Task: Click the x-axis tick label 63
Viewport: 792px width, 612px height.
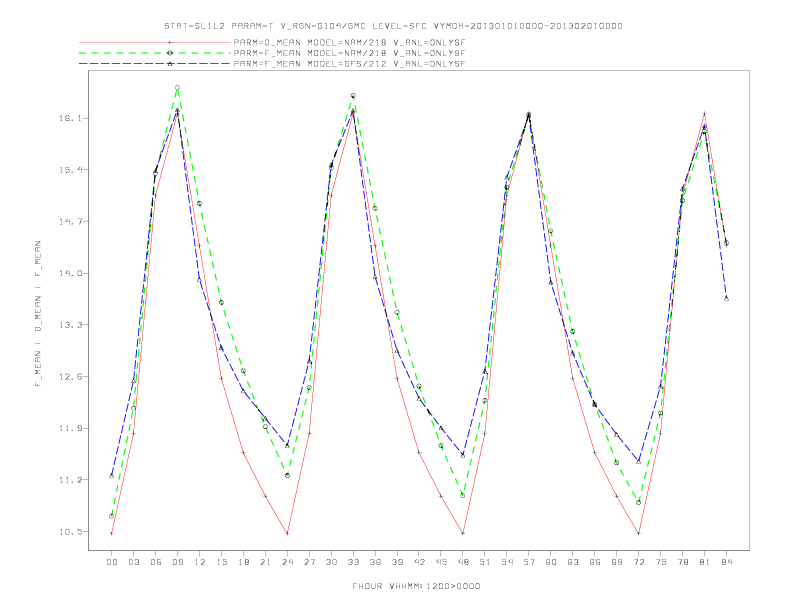Action: point(573,562)
